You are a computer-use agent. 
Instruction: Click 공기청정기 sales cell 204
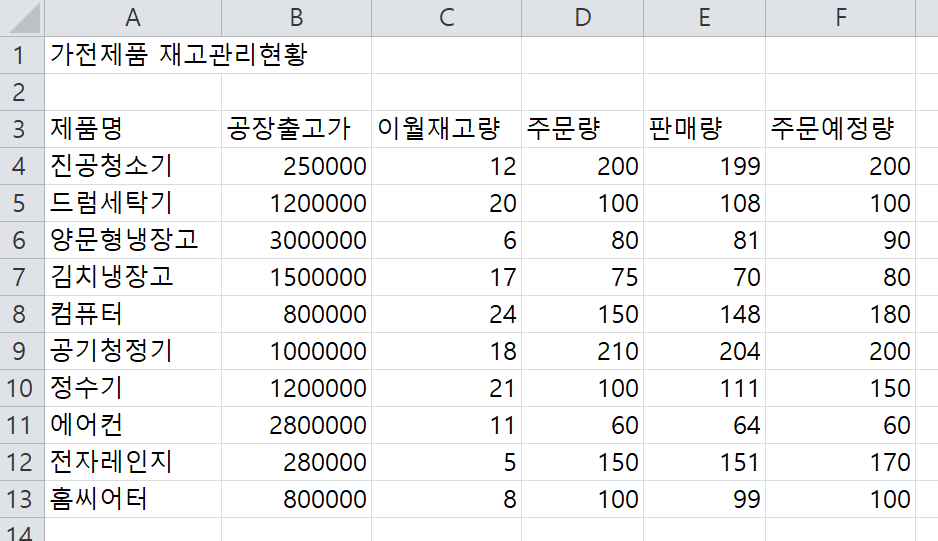705,351
